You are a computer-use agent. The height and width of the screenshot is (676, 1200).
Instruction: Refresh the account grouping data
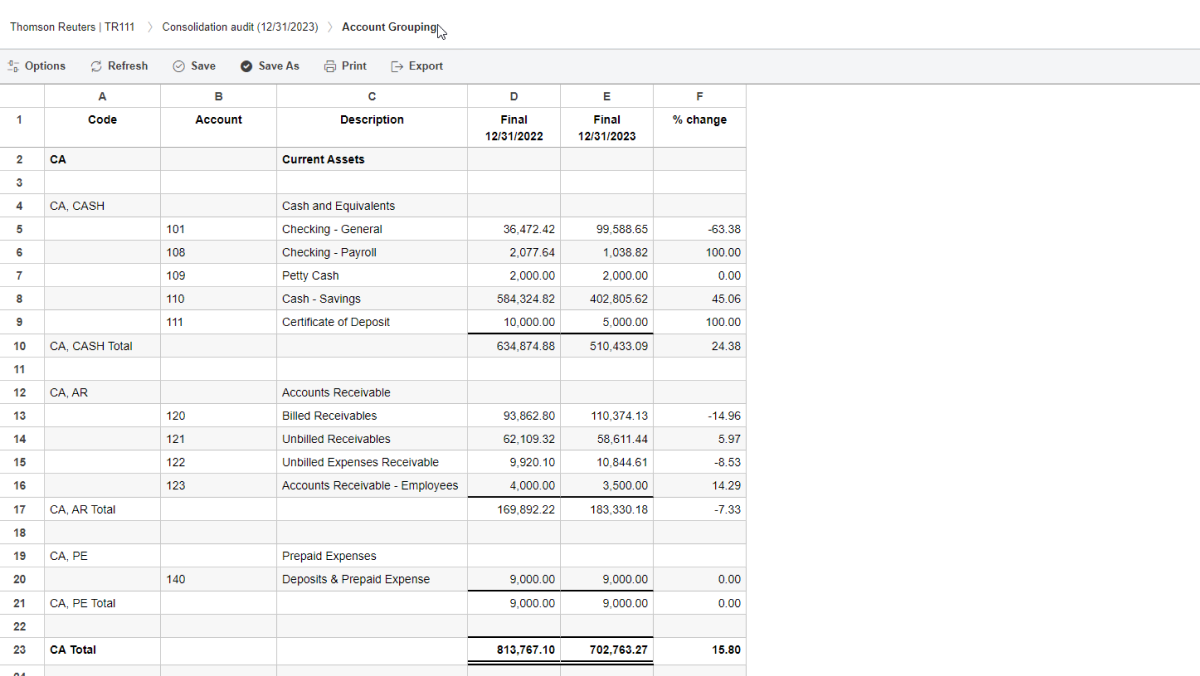pyautogui.click(x=119, y=65)
